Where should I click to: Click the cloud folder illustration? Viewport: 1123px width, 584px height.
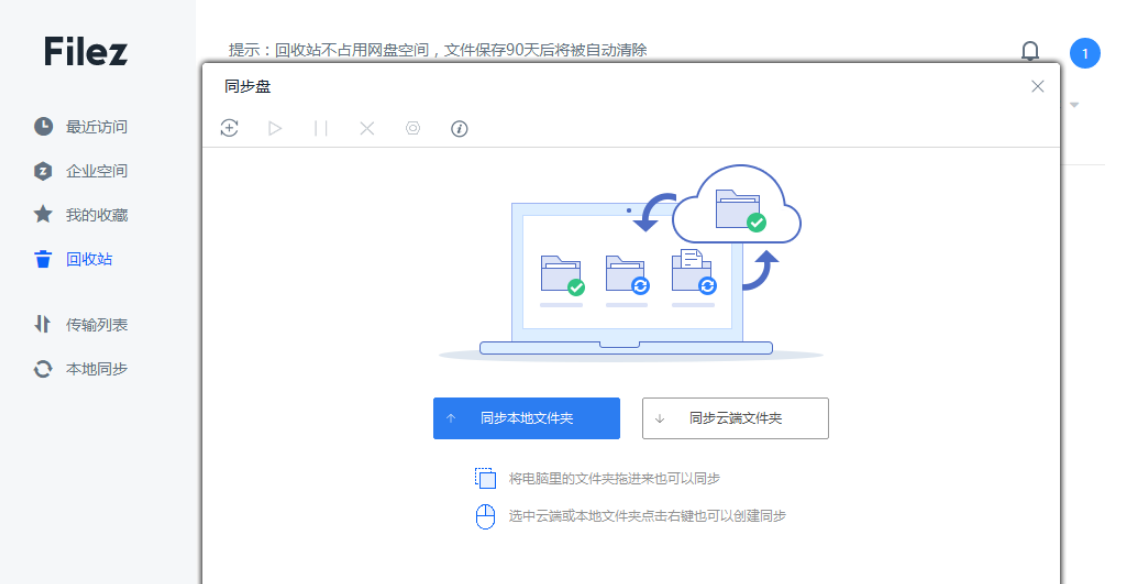coord(737,206)
